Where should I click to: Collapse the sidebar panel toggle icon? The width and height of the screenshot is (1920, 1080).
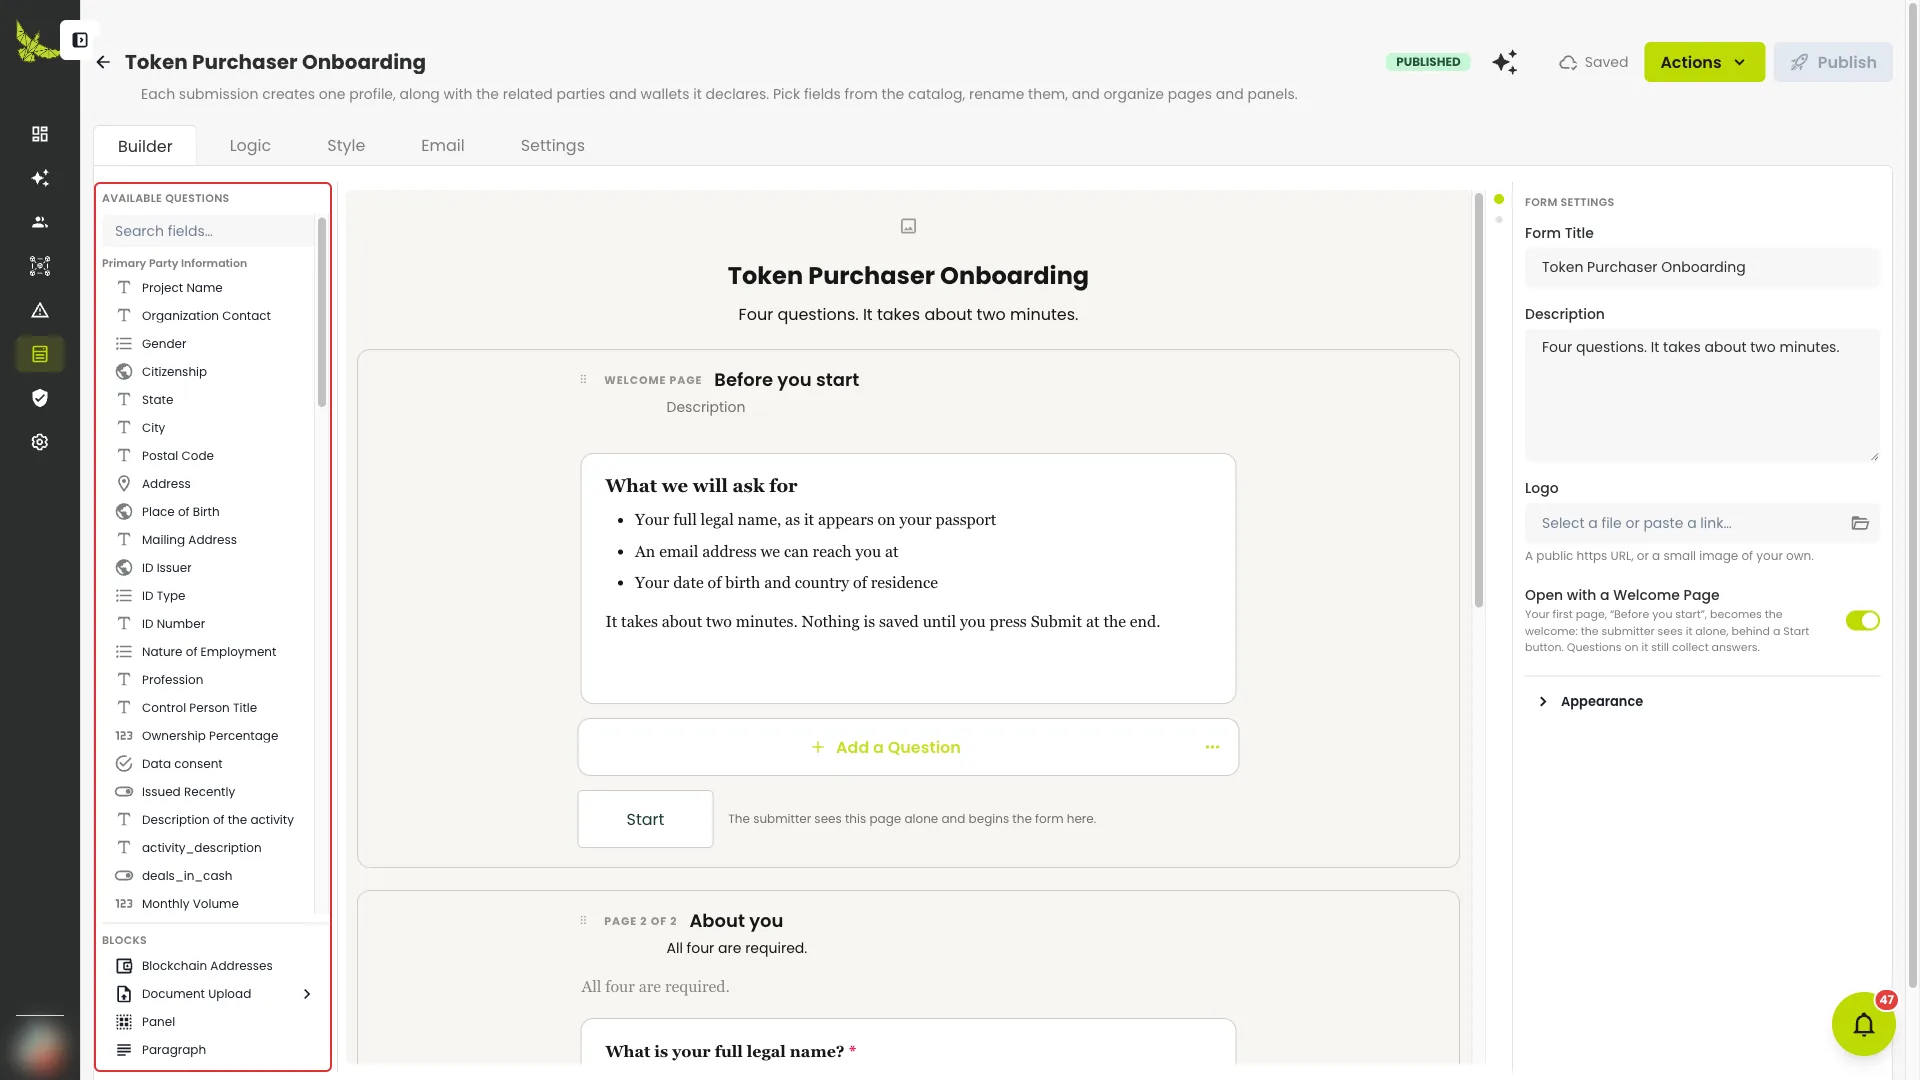(x=80, y=40)
